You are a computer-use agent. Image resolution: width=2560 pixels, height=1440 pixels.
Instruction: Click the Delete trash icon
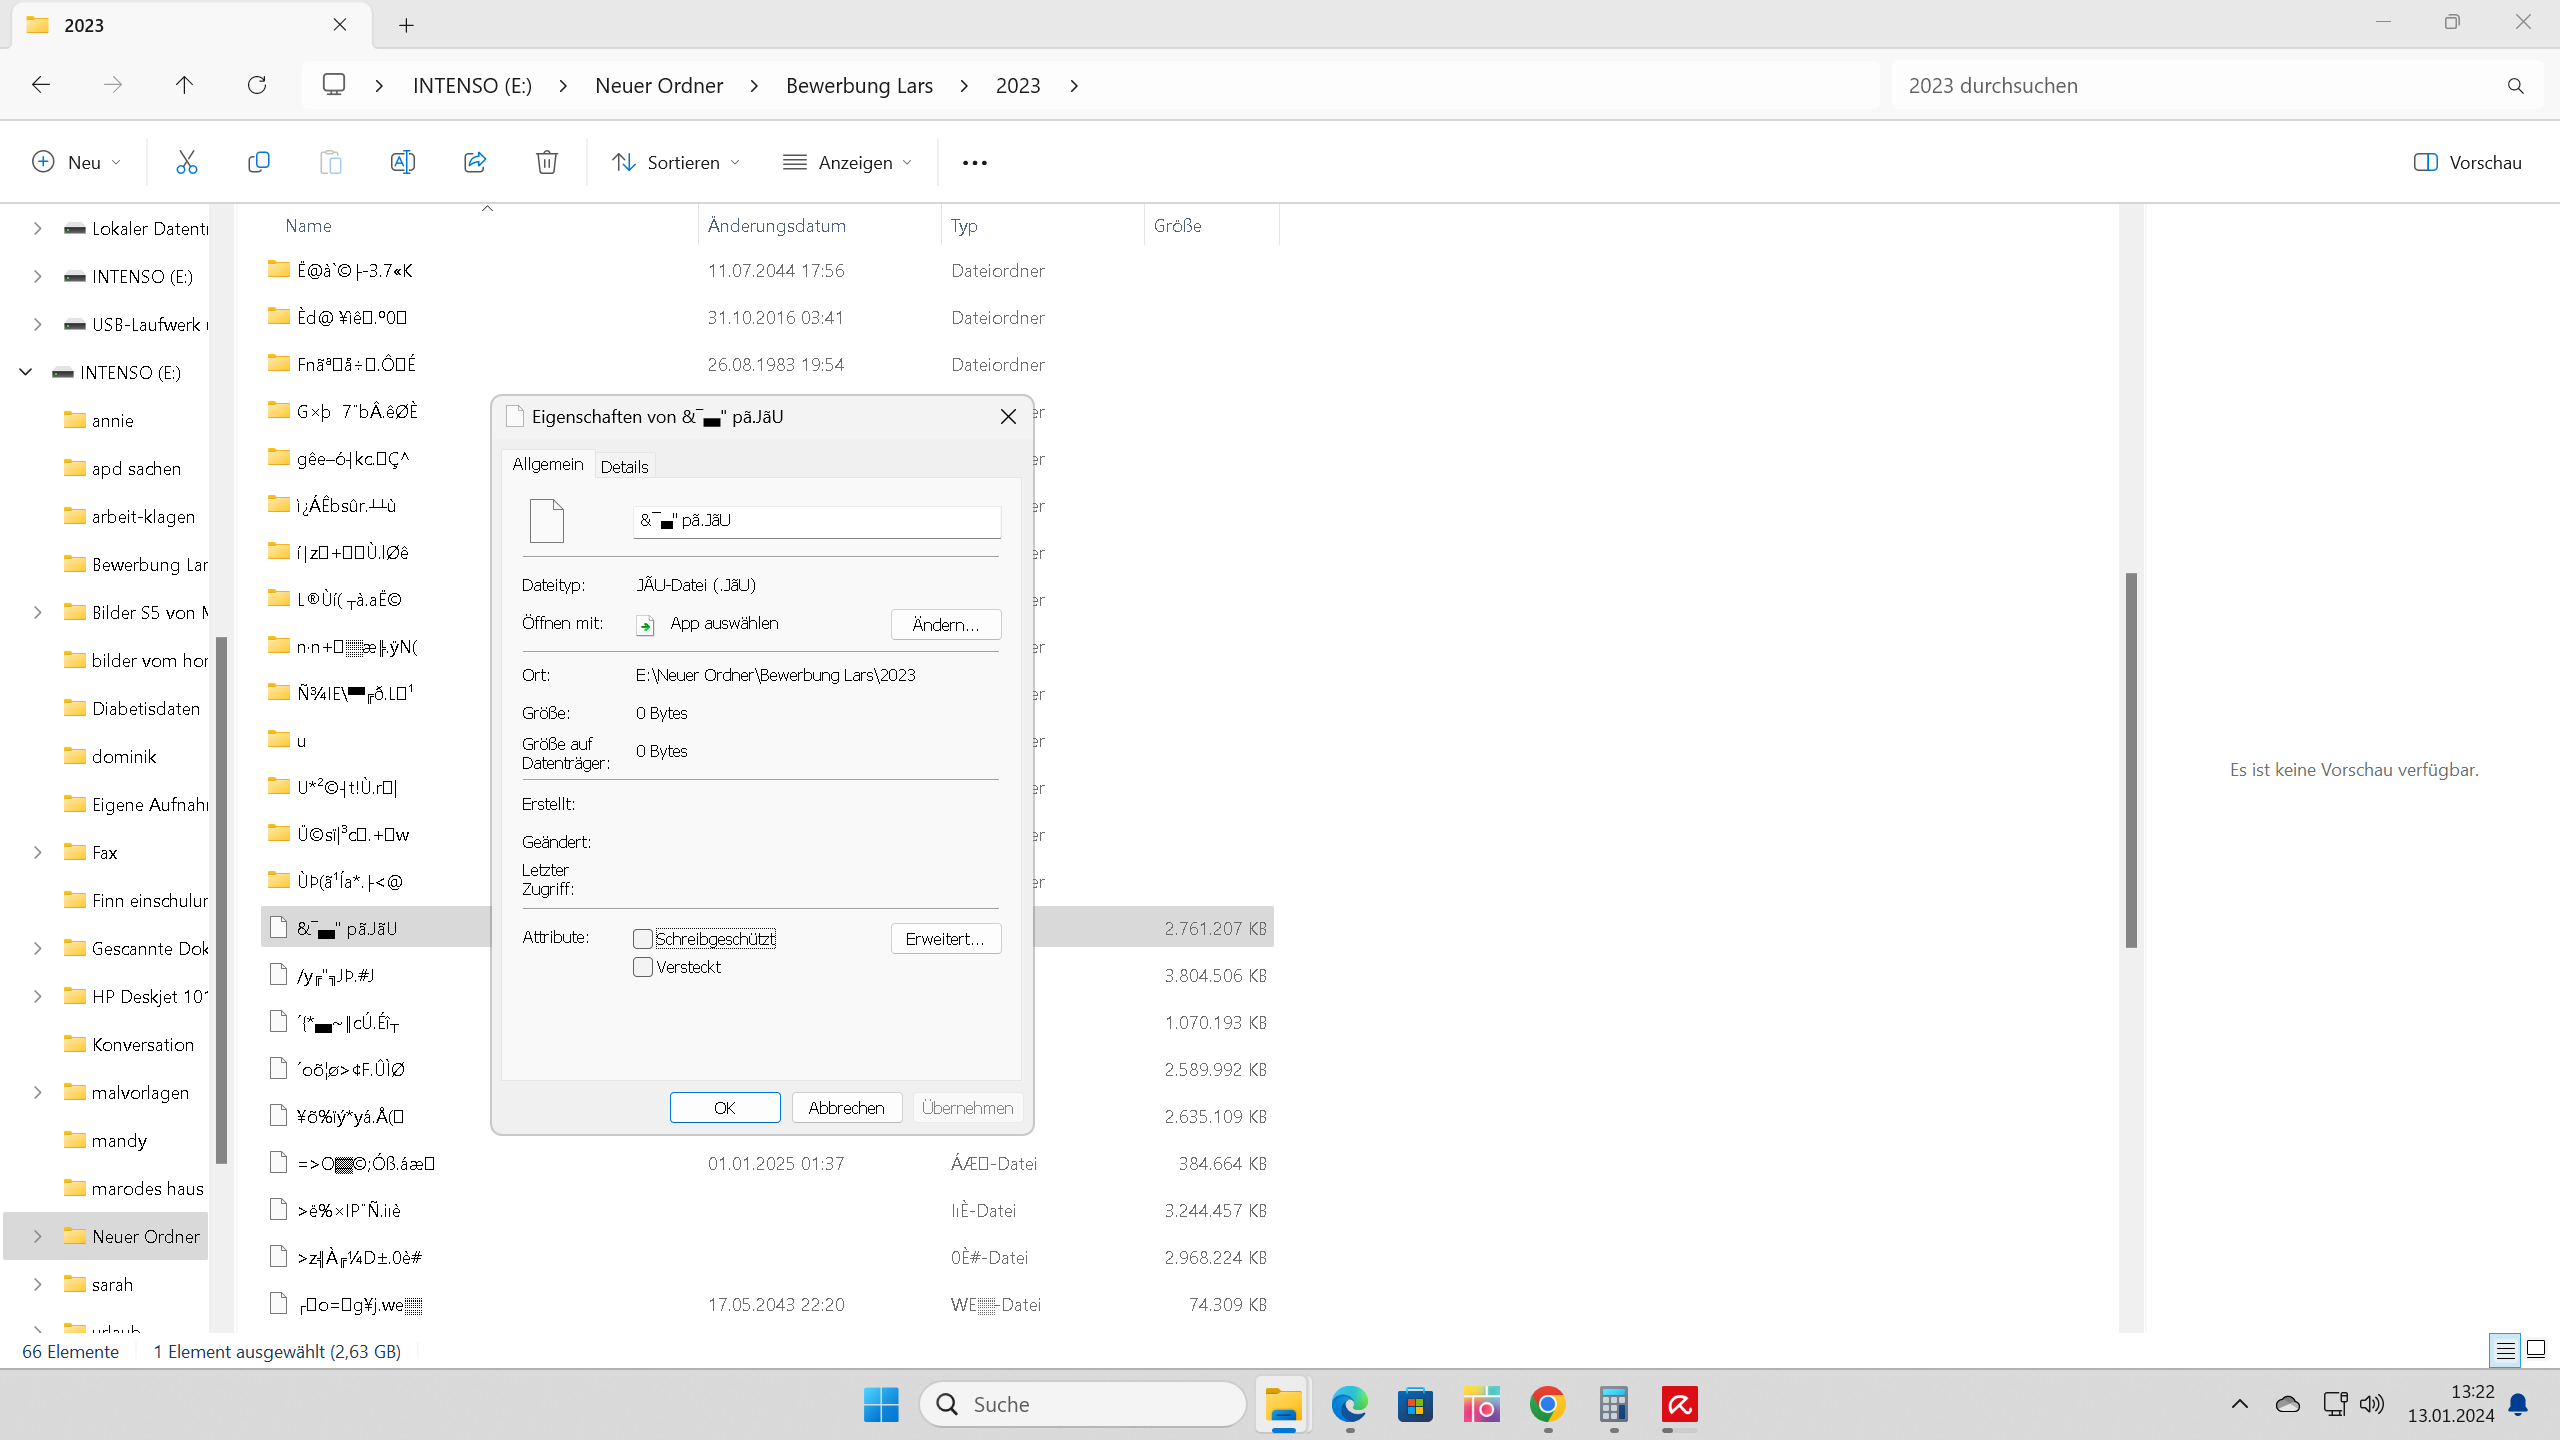tap(547, 162)
